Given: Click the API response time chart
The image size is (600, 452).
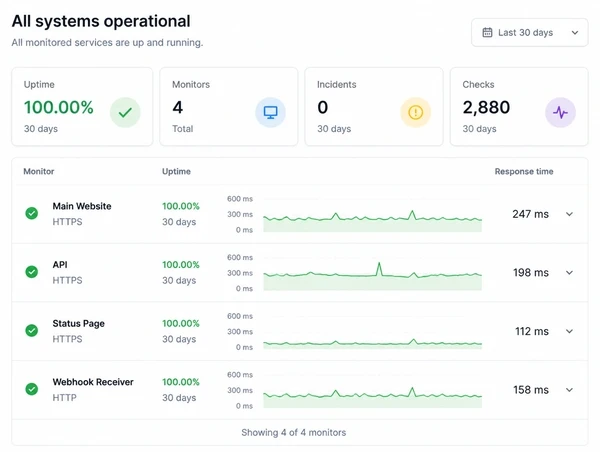Looking at the screenshot, I should pos(372,276).
